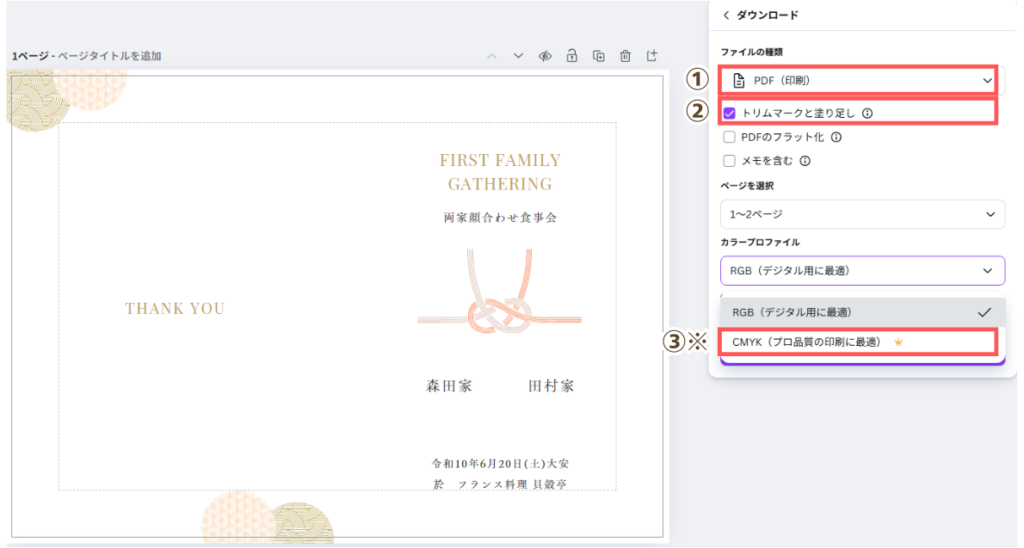Screen dimensions: 1024x548
Task: Go back from the ダウンロード panel
Action: (x=726, y=15)
